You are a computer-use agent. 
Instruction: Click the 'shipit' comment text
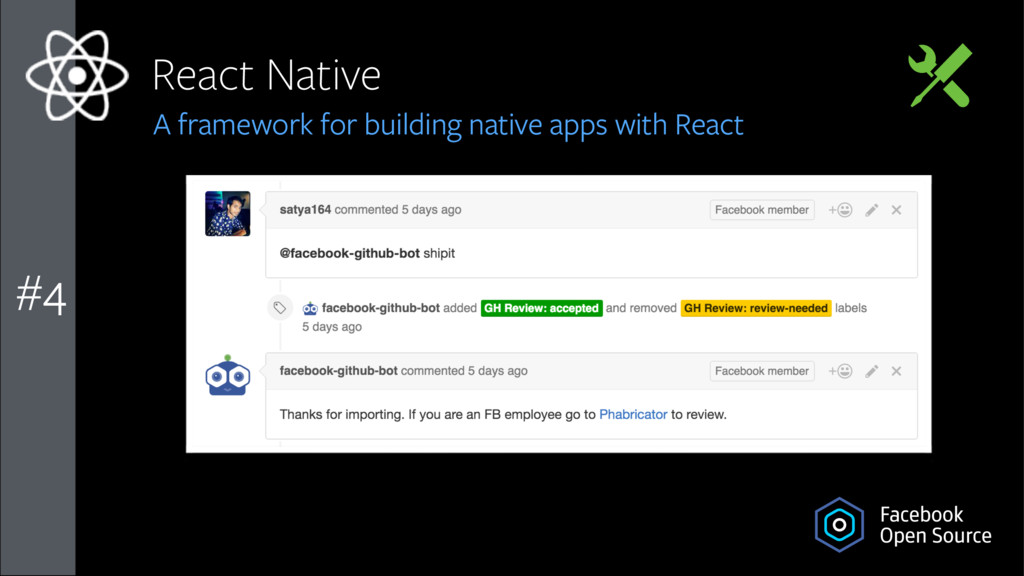439,253
